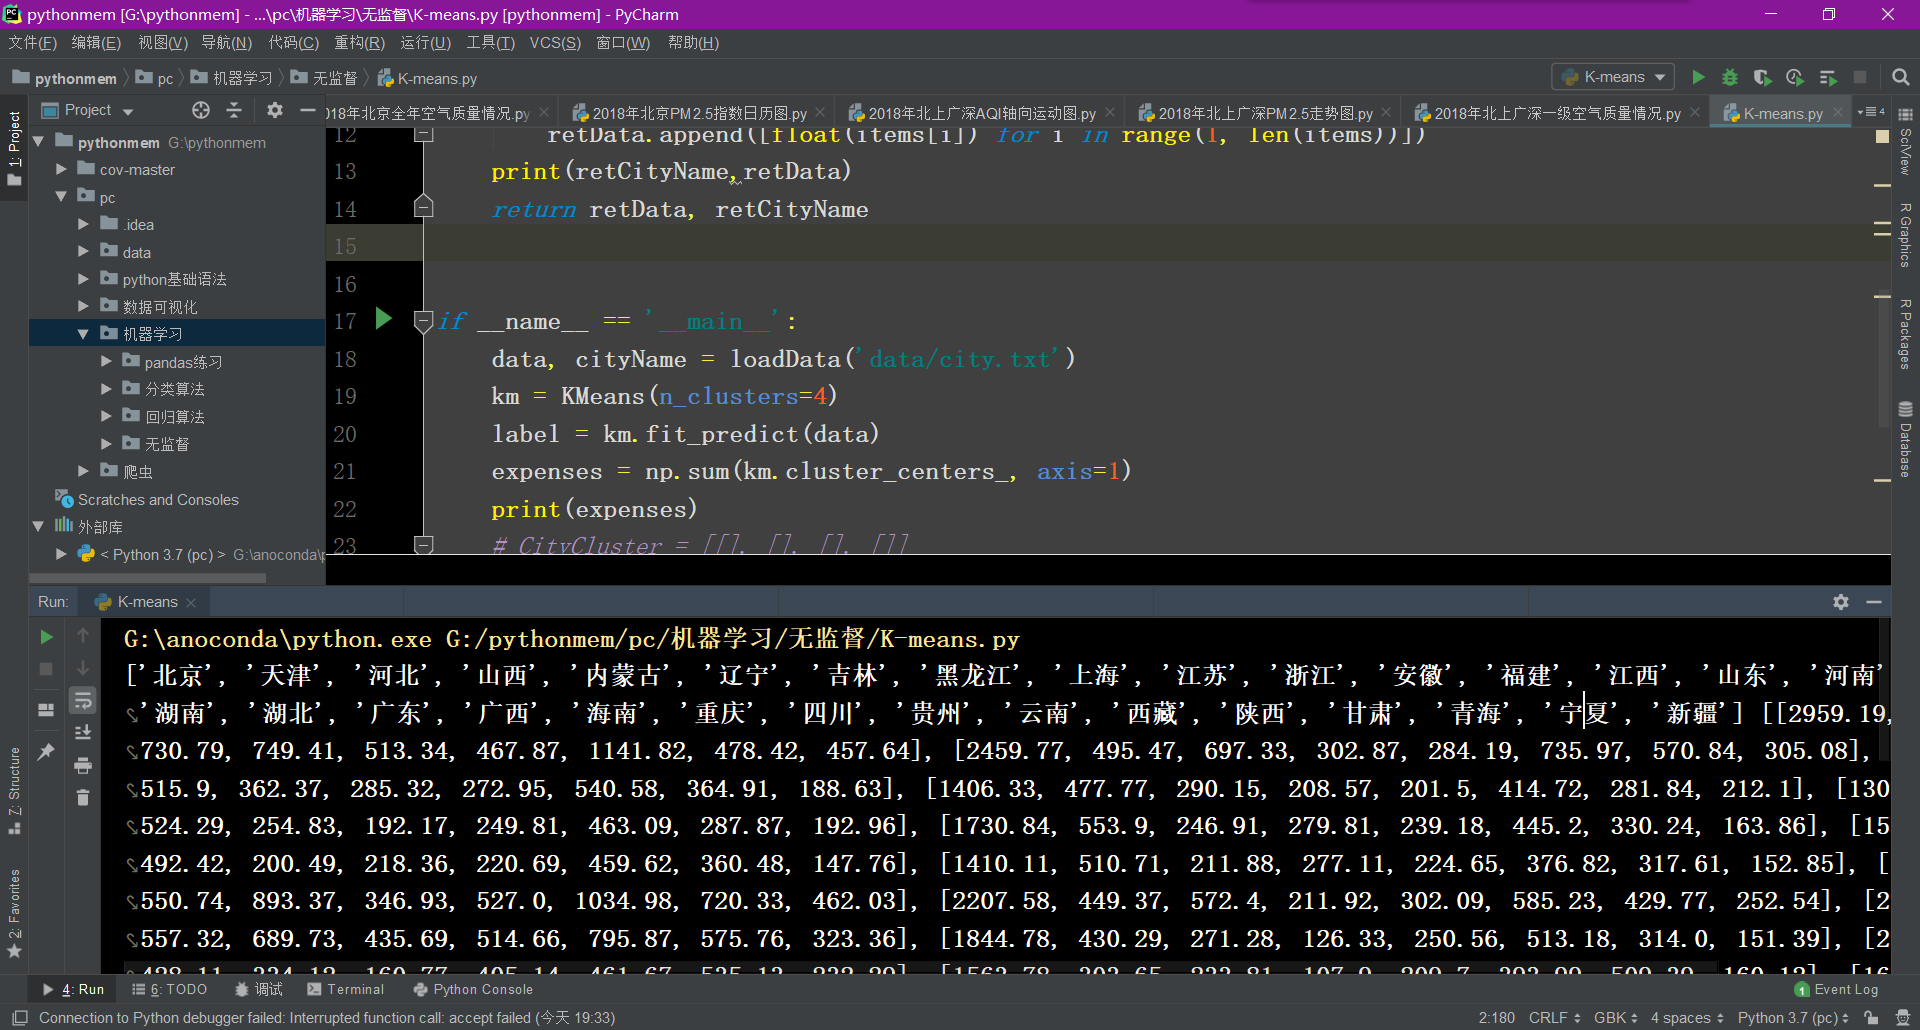
Task: Select Scratches and Consoles in tree
Action: (x=158, y=499)
